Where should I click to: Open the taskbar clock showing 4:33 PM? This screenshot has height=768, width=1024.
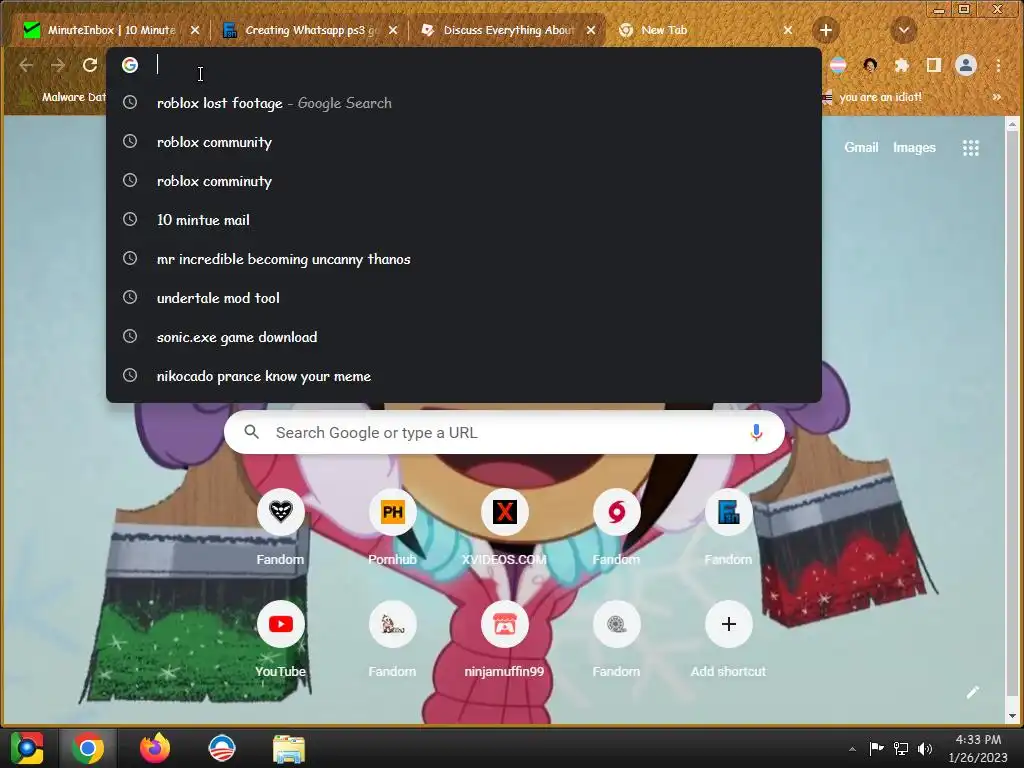tap(978, 748)
